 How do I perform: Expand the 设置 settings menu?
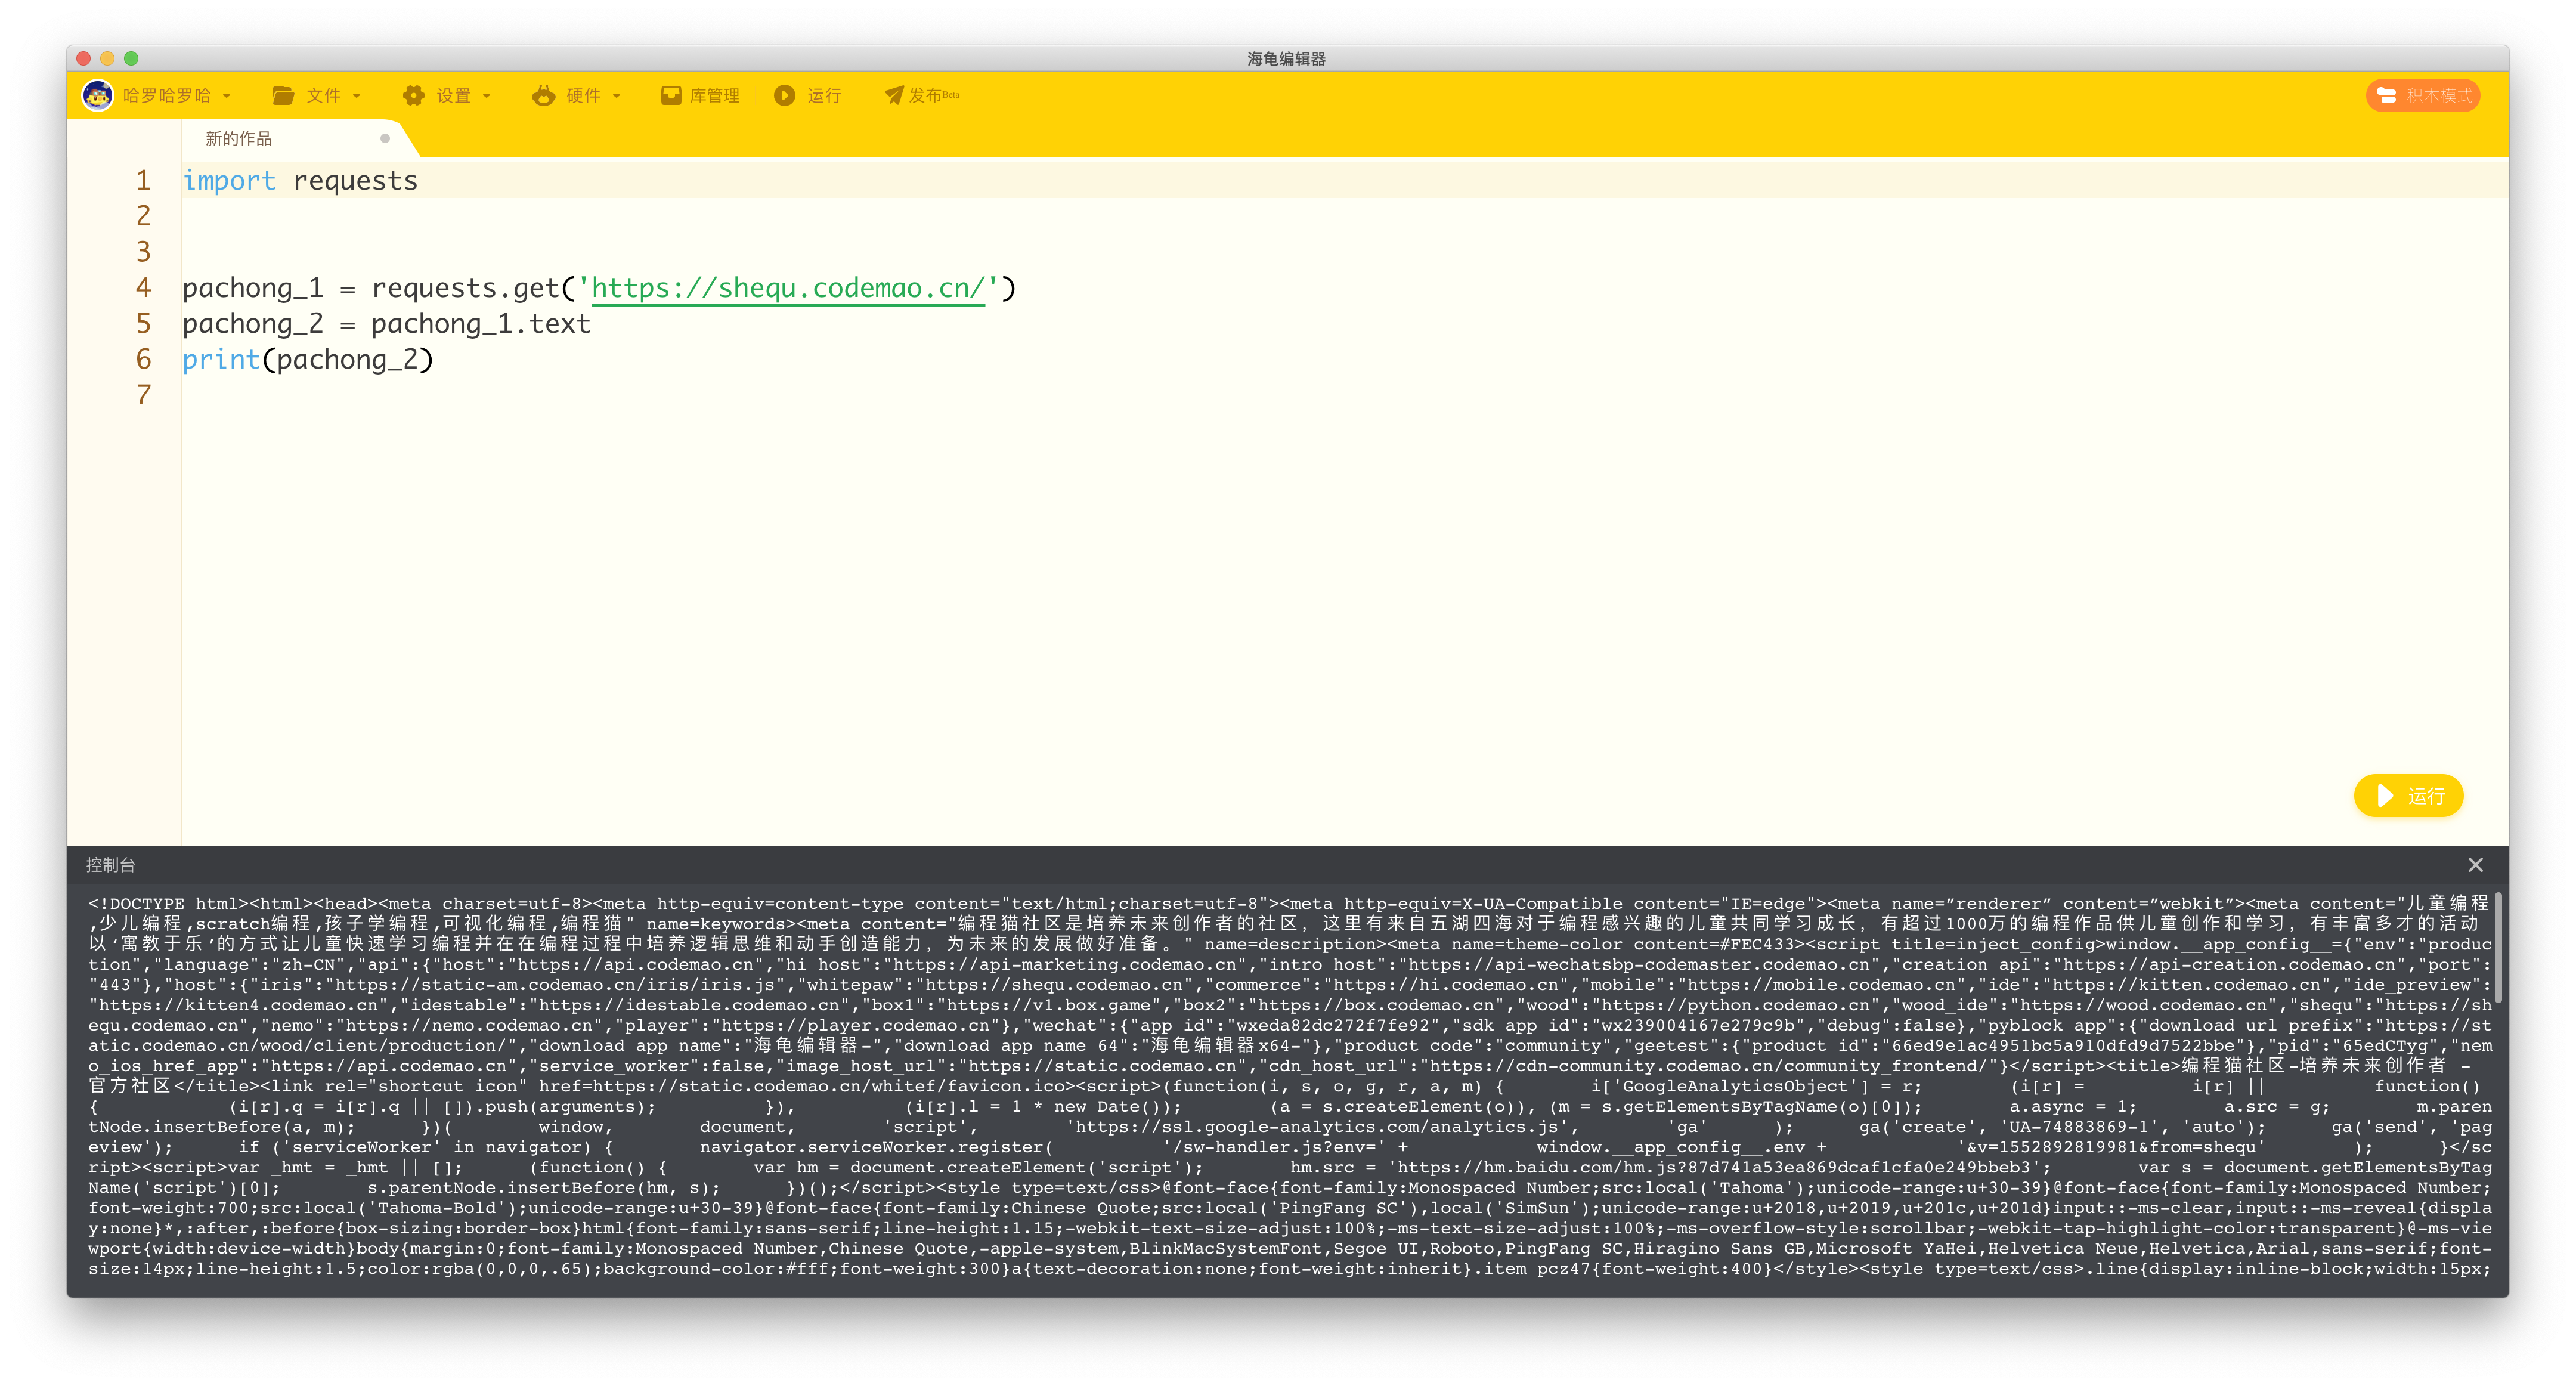point(446,96)
